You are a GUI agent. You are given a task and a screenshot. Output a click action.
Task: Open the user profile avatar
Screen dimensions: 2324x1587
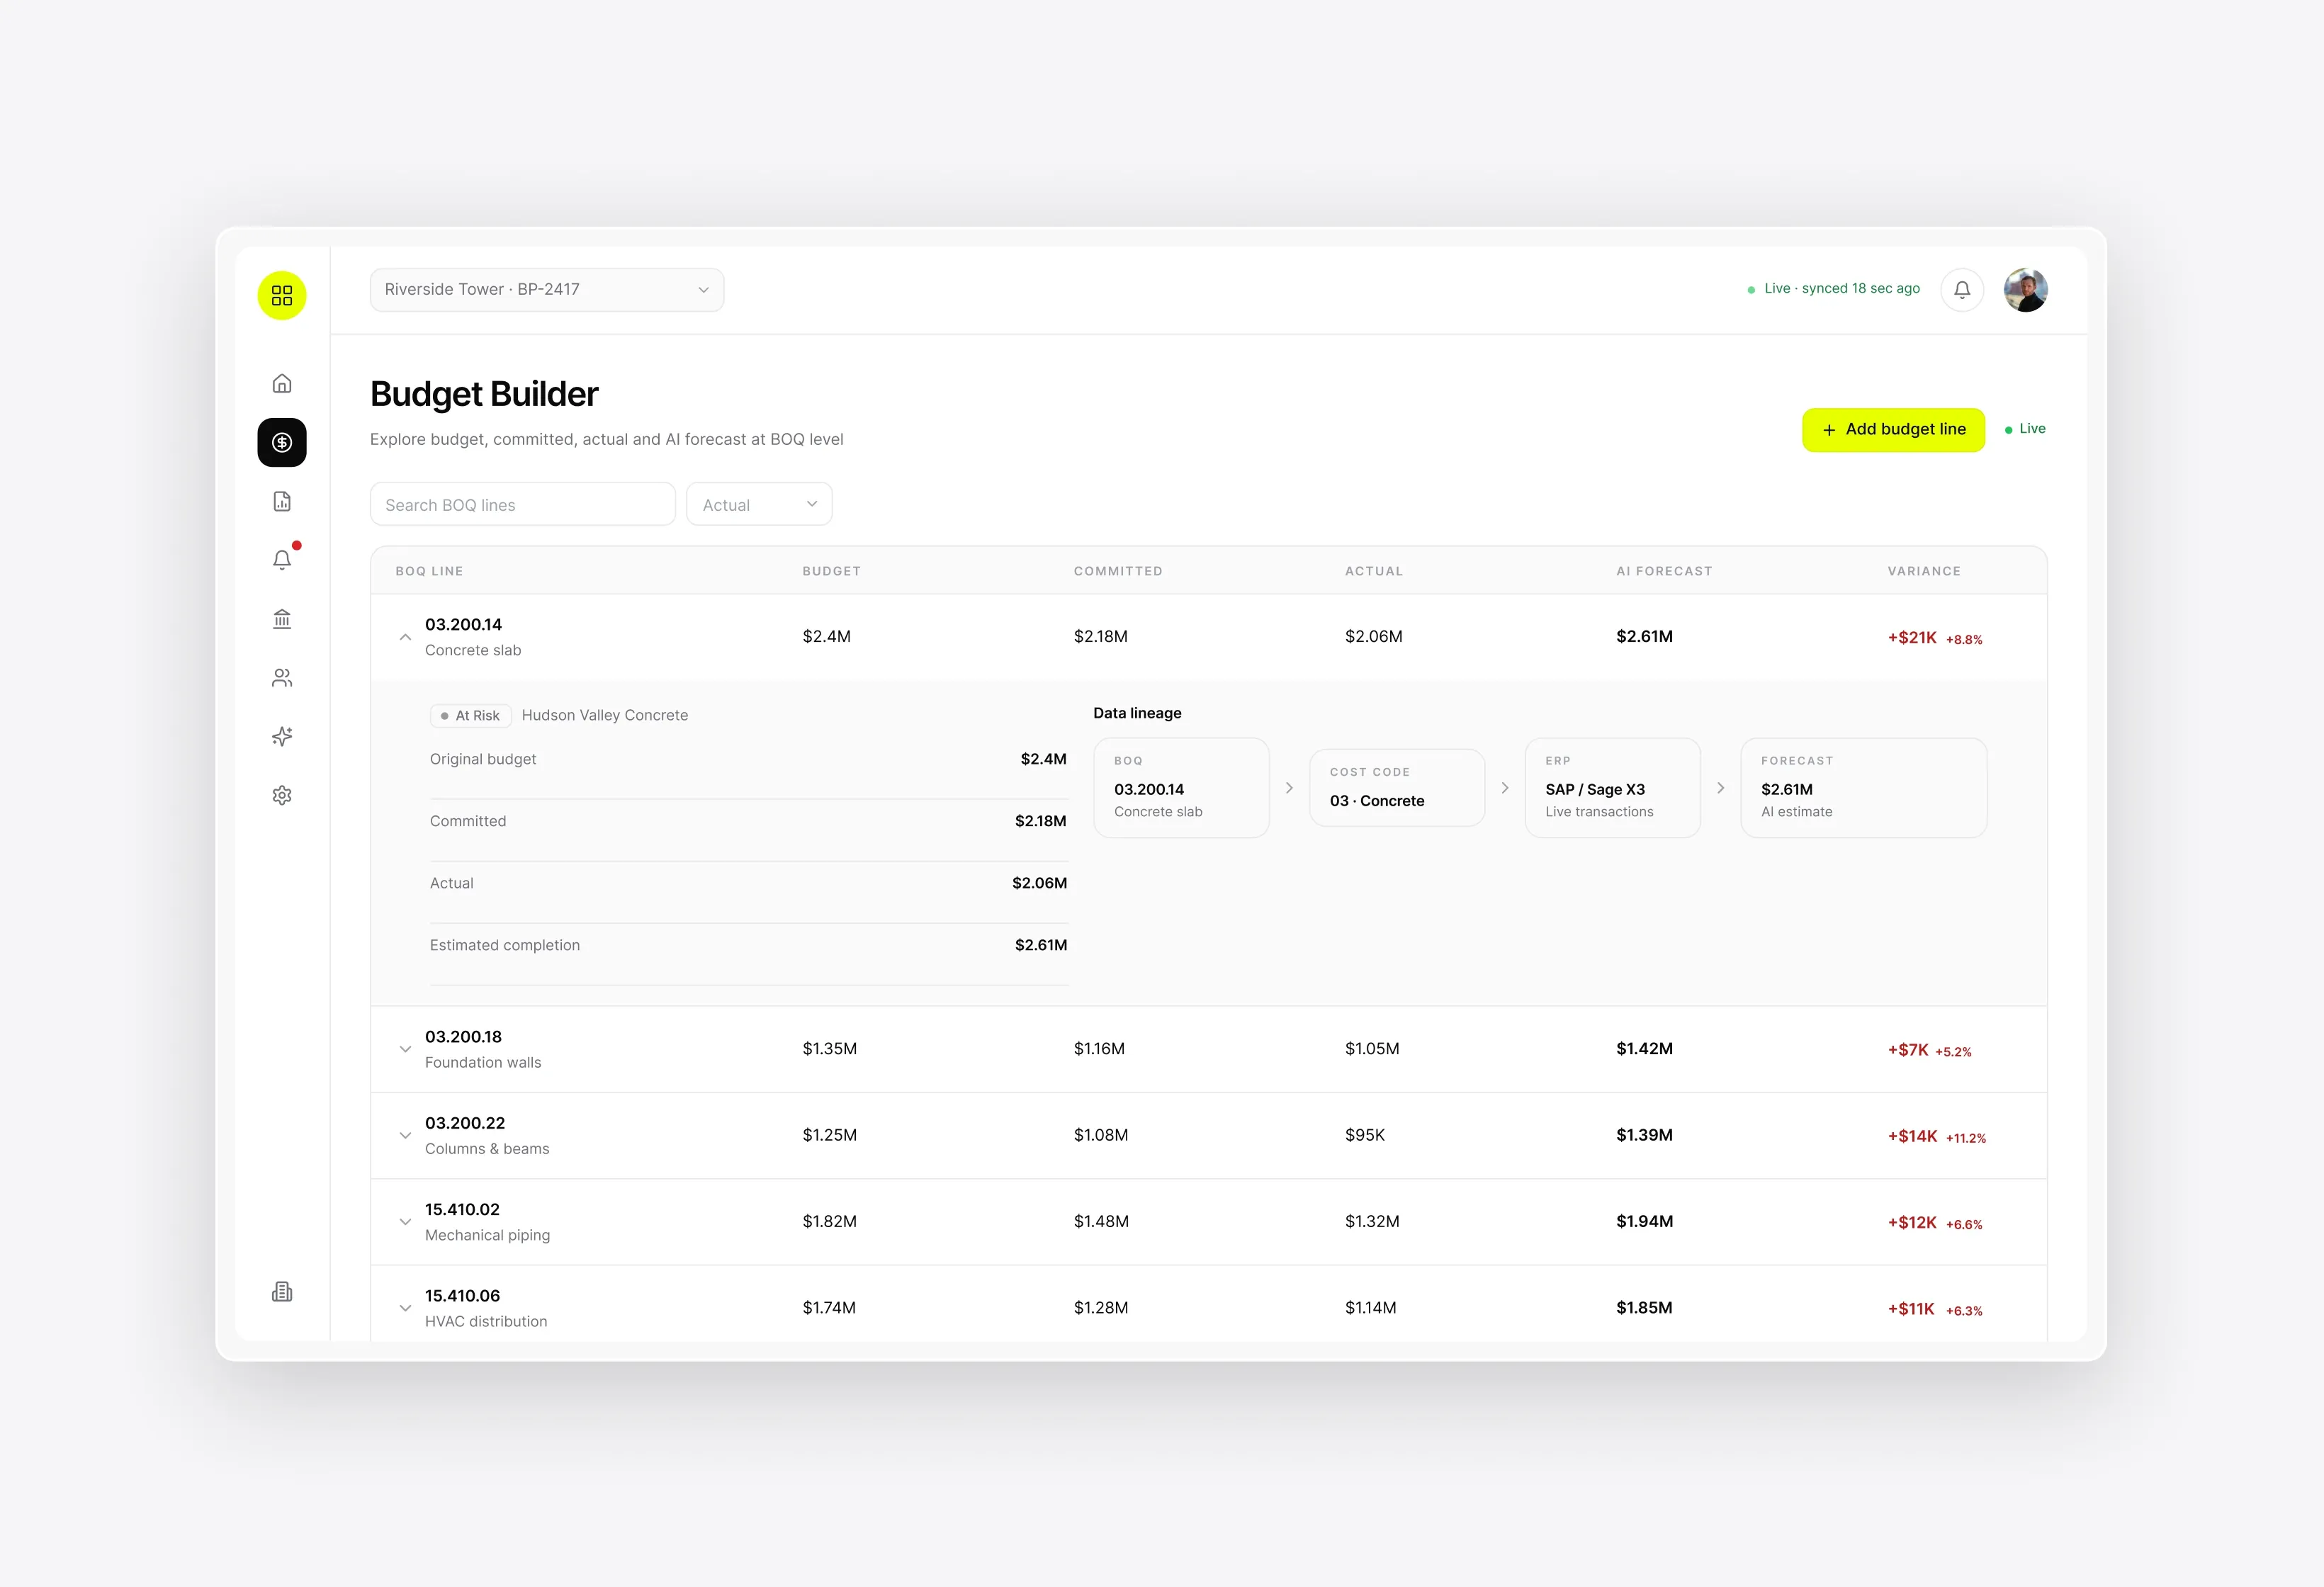click(x=2026, y=290)
